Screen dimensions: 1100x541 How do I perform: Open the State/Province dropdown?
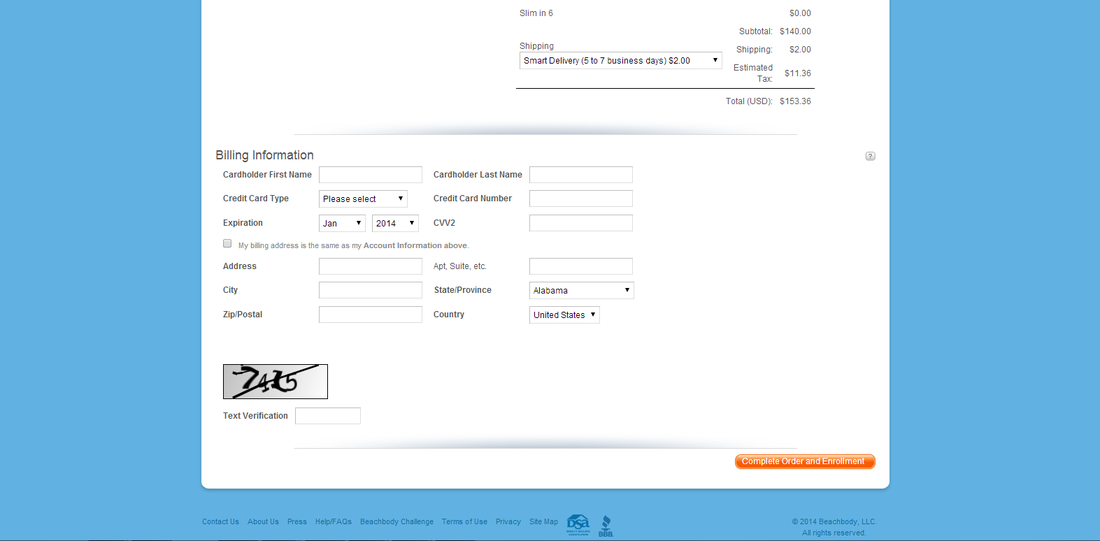582,290
